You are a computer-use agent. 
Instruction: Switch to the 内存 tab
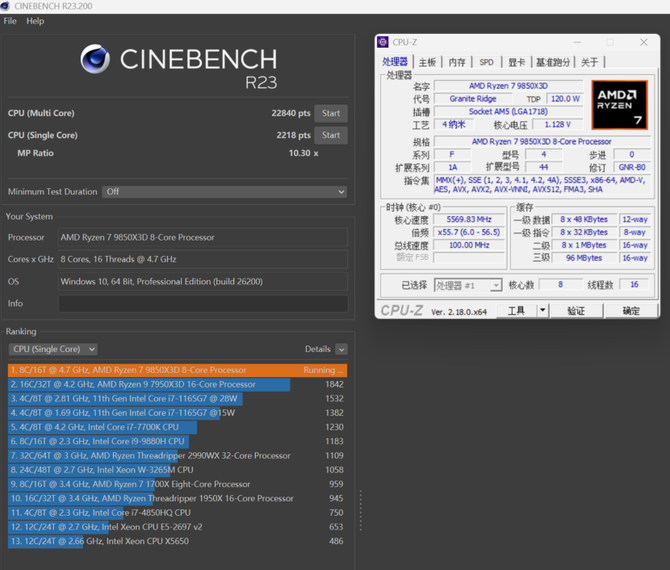[x=457, y=62]
